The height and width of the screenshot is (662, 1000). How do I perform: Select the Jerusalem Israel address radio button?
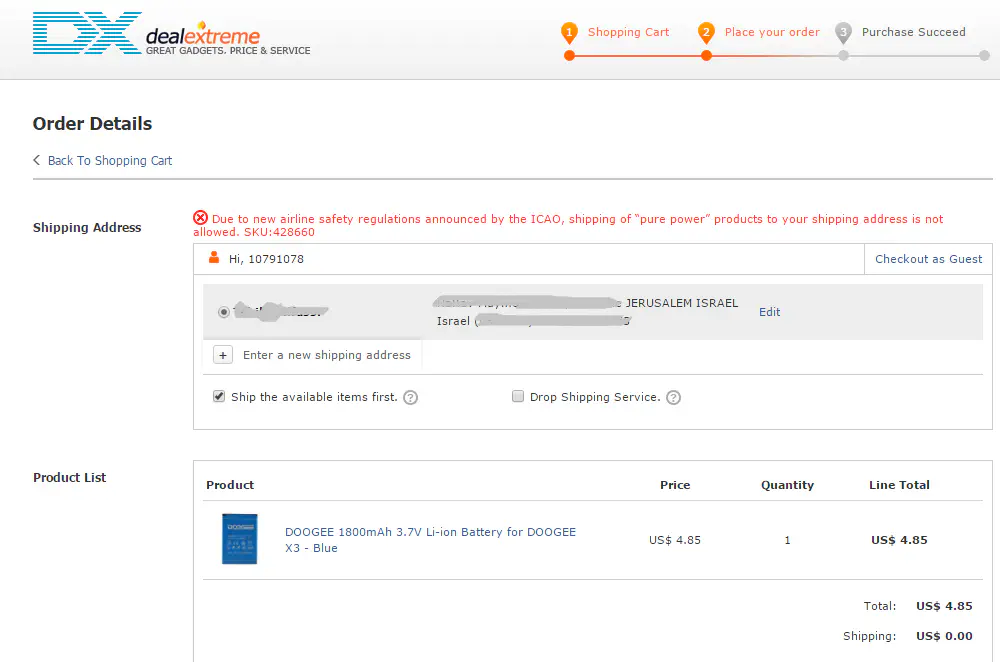click(x=223, y=312)
